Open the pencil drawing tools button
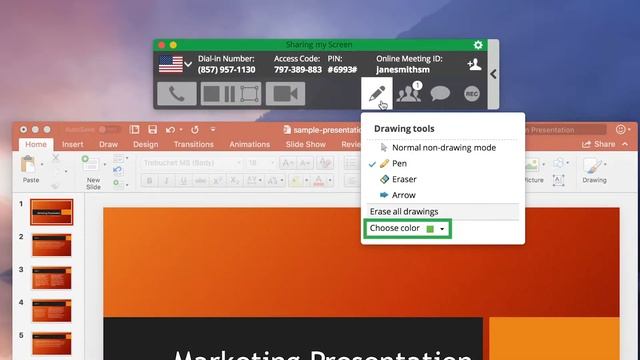Image resolution: width=640 pixels, height=360 pixels. tap(377, 93)
